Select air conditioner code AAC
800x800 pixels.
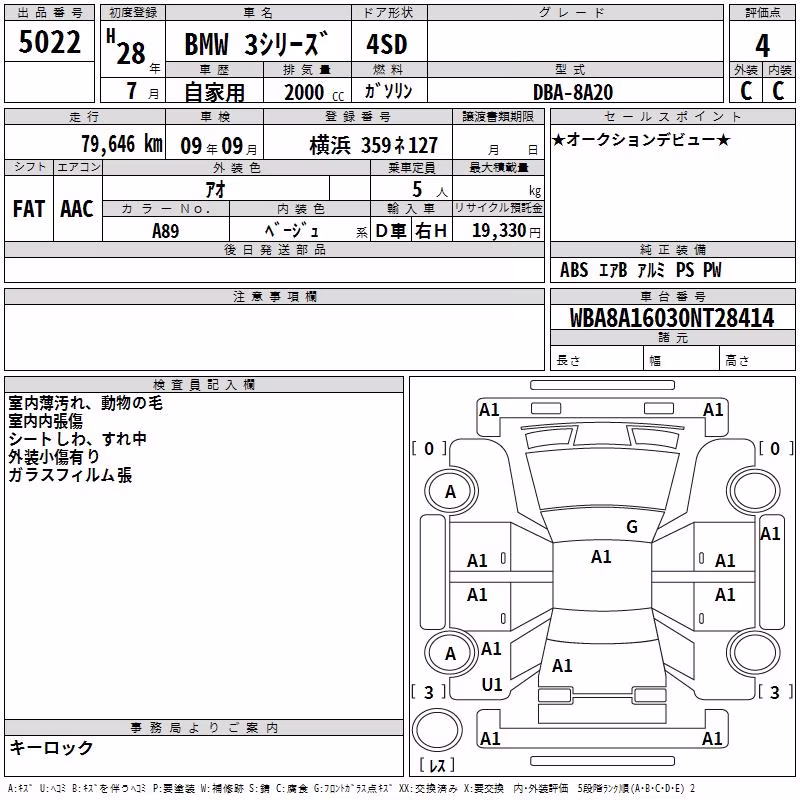coord(77,209)
